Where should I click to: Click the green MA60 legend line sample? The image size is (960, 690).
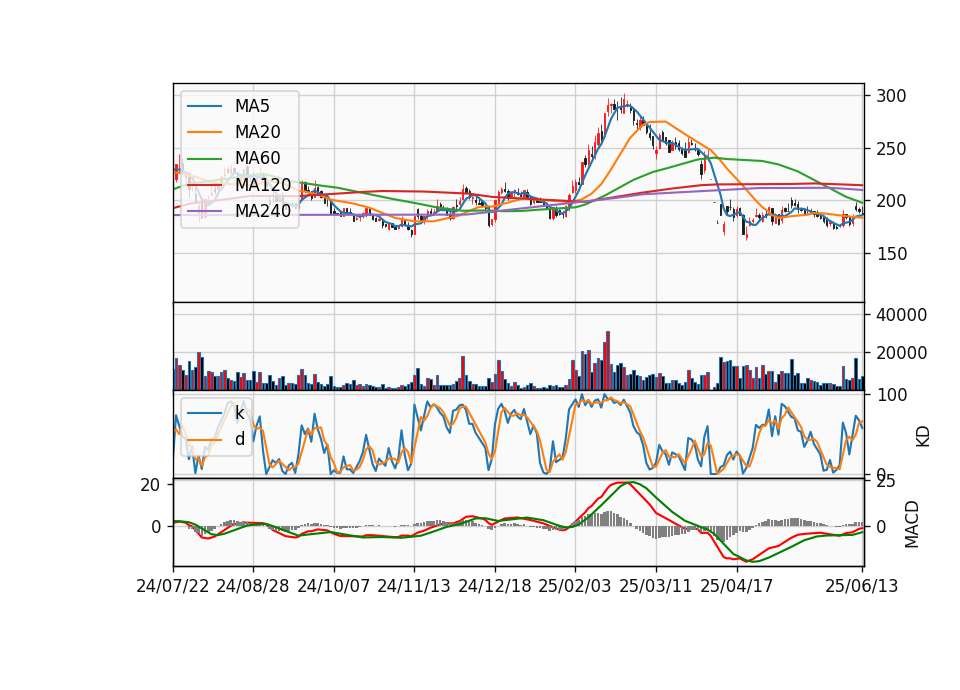[204, 159]
